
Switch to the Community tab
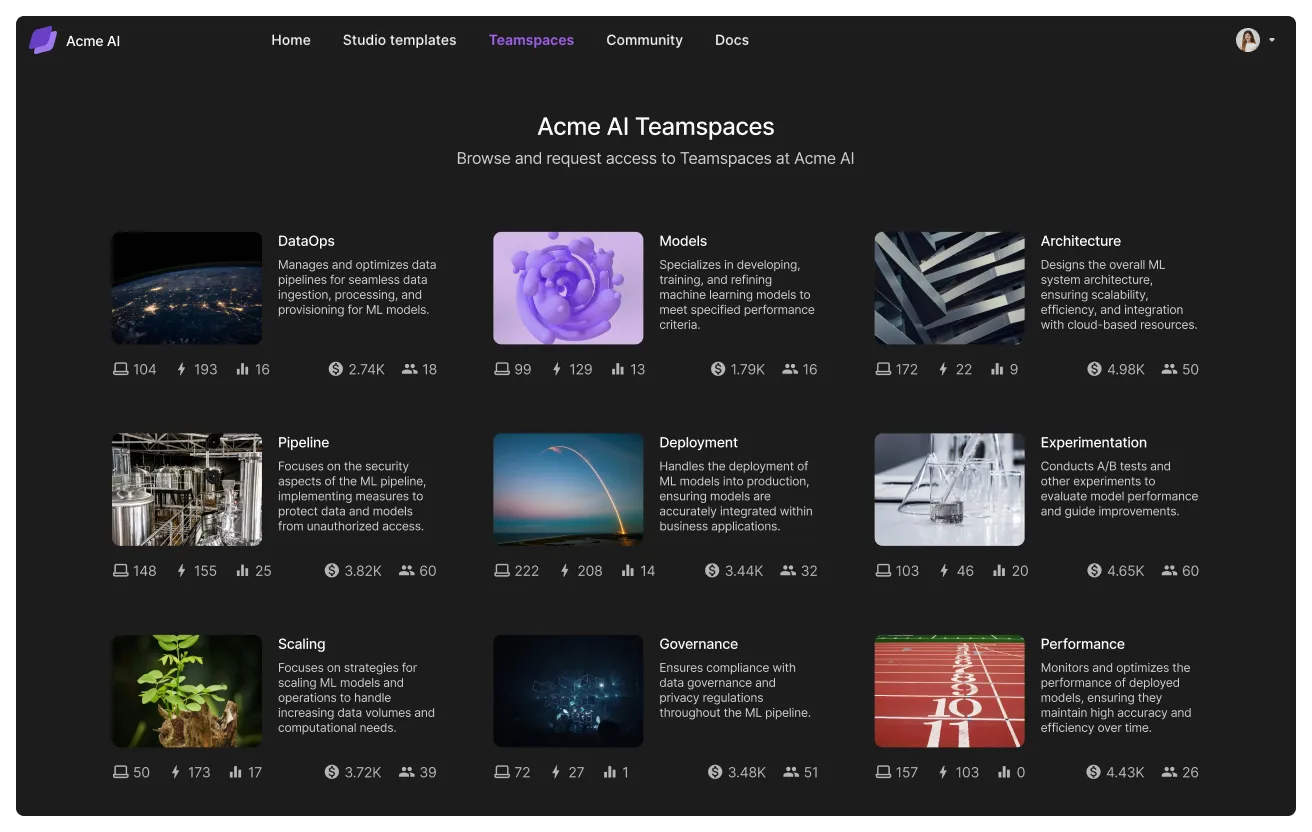pos(644,40)
